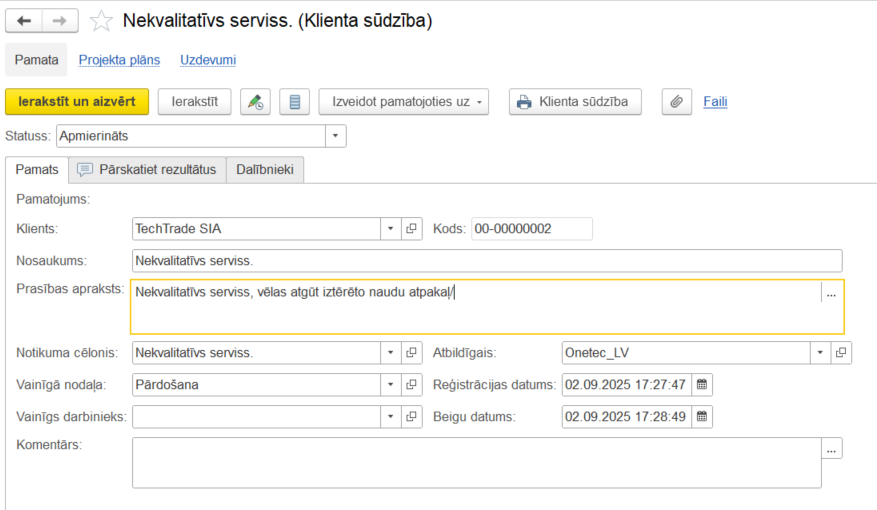Print the Klienta sūdzība form
This screenshot has height=510, width=877.
click(x=574, y=102)
